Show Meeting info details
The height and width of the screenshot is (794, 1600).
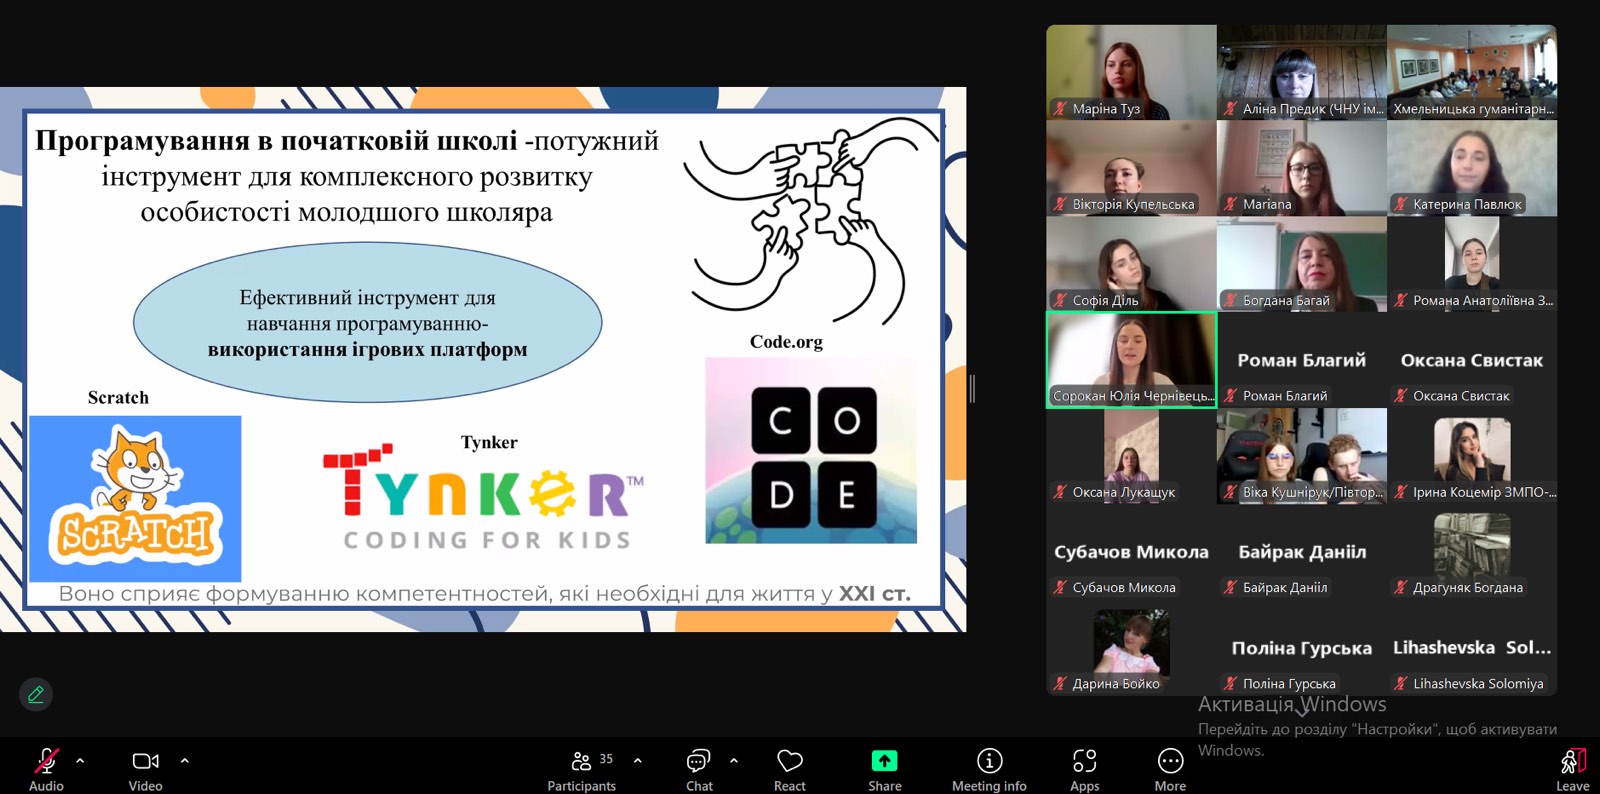989,768
